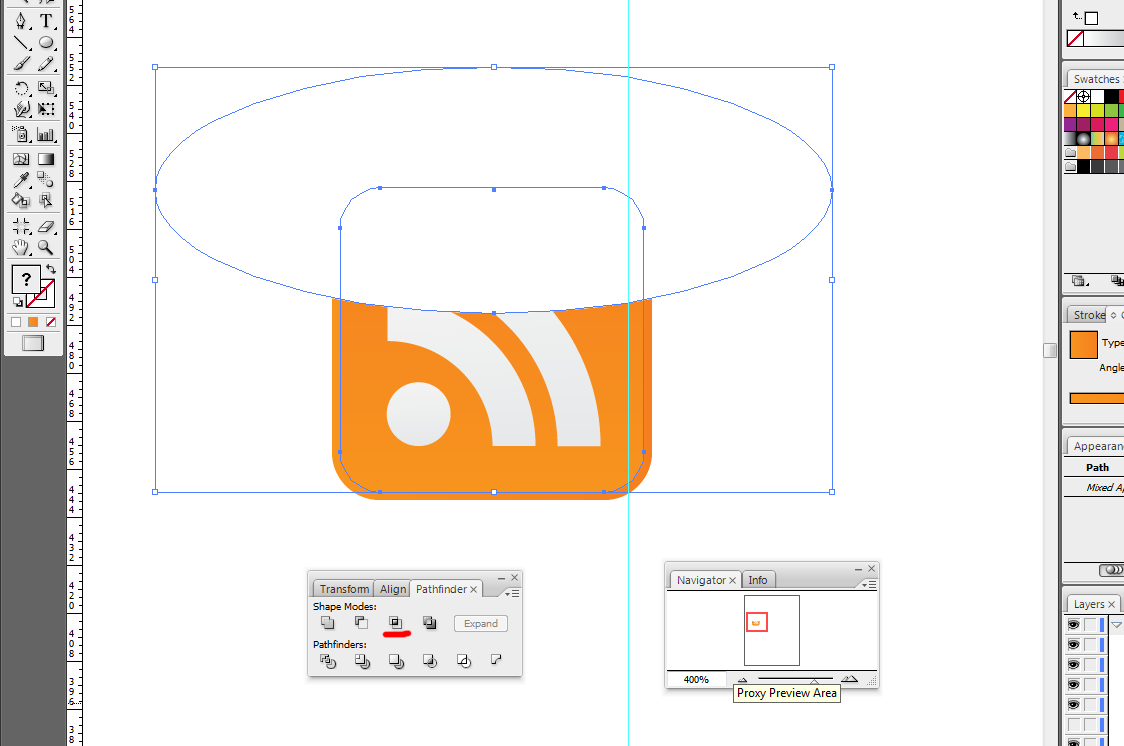Select the Crop Area tool
This screenshot has height=746, width=1124.
tap(21, 226)
